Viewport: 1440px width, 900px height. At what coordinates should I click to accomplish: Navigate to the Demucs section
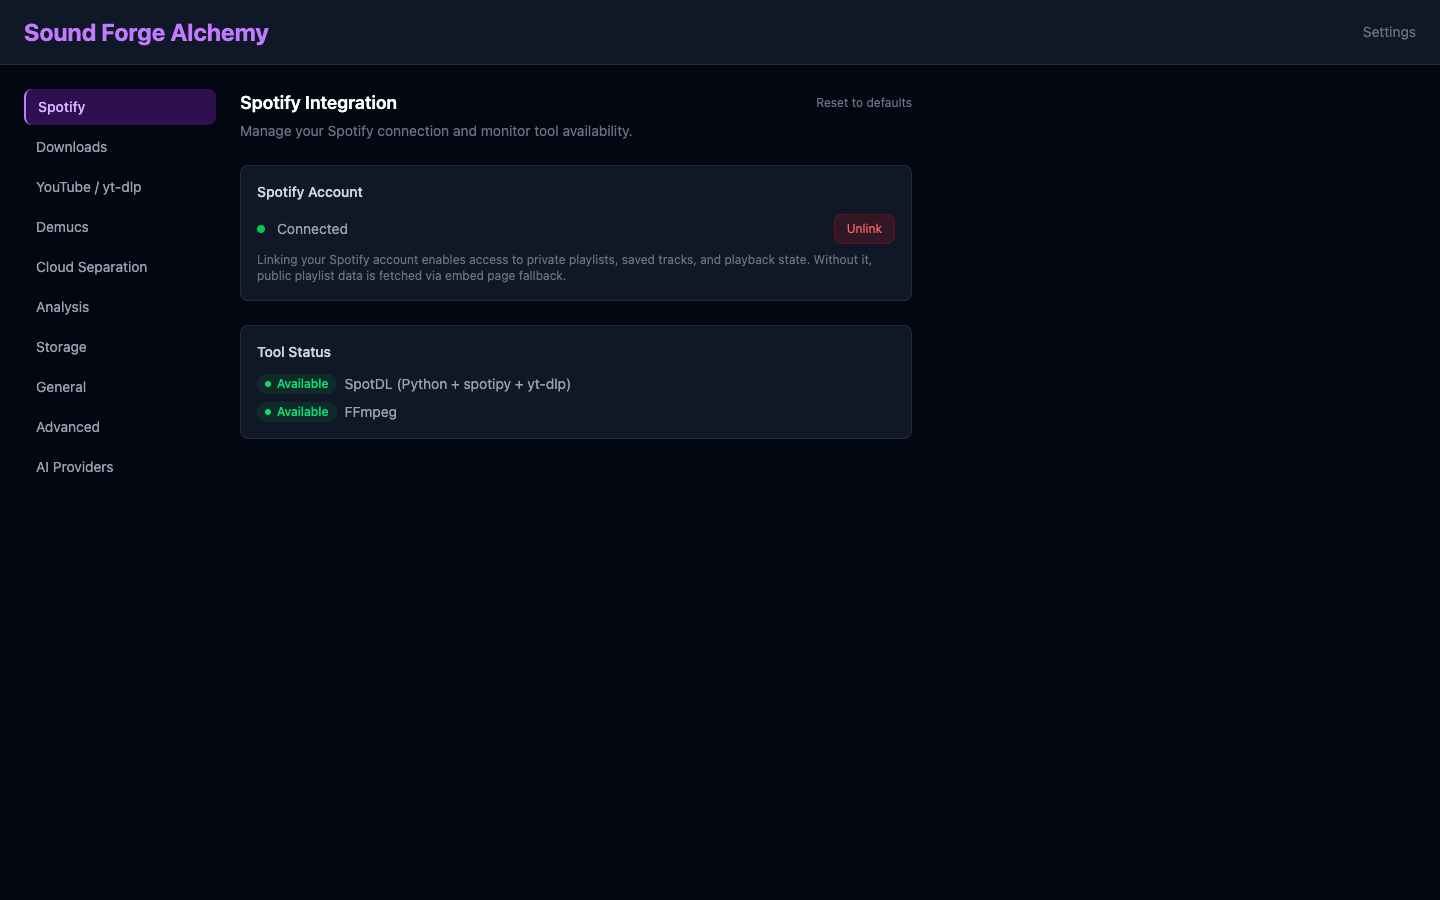[x=62, y=227]
